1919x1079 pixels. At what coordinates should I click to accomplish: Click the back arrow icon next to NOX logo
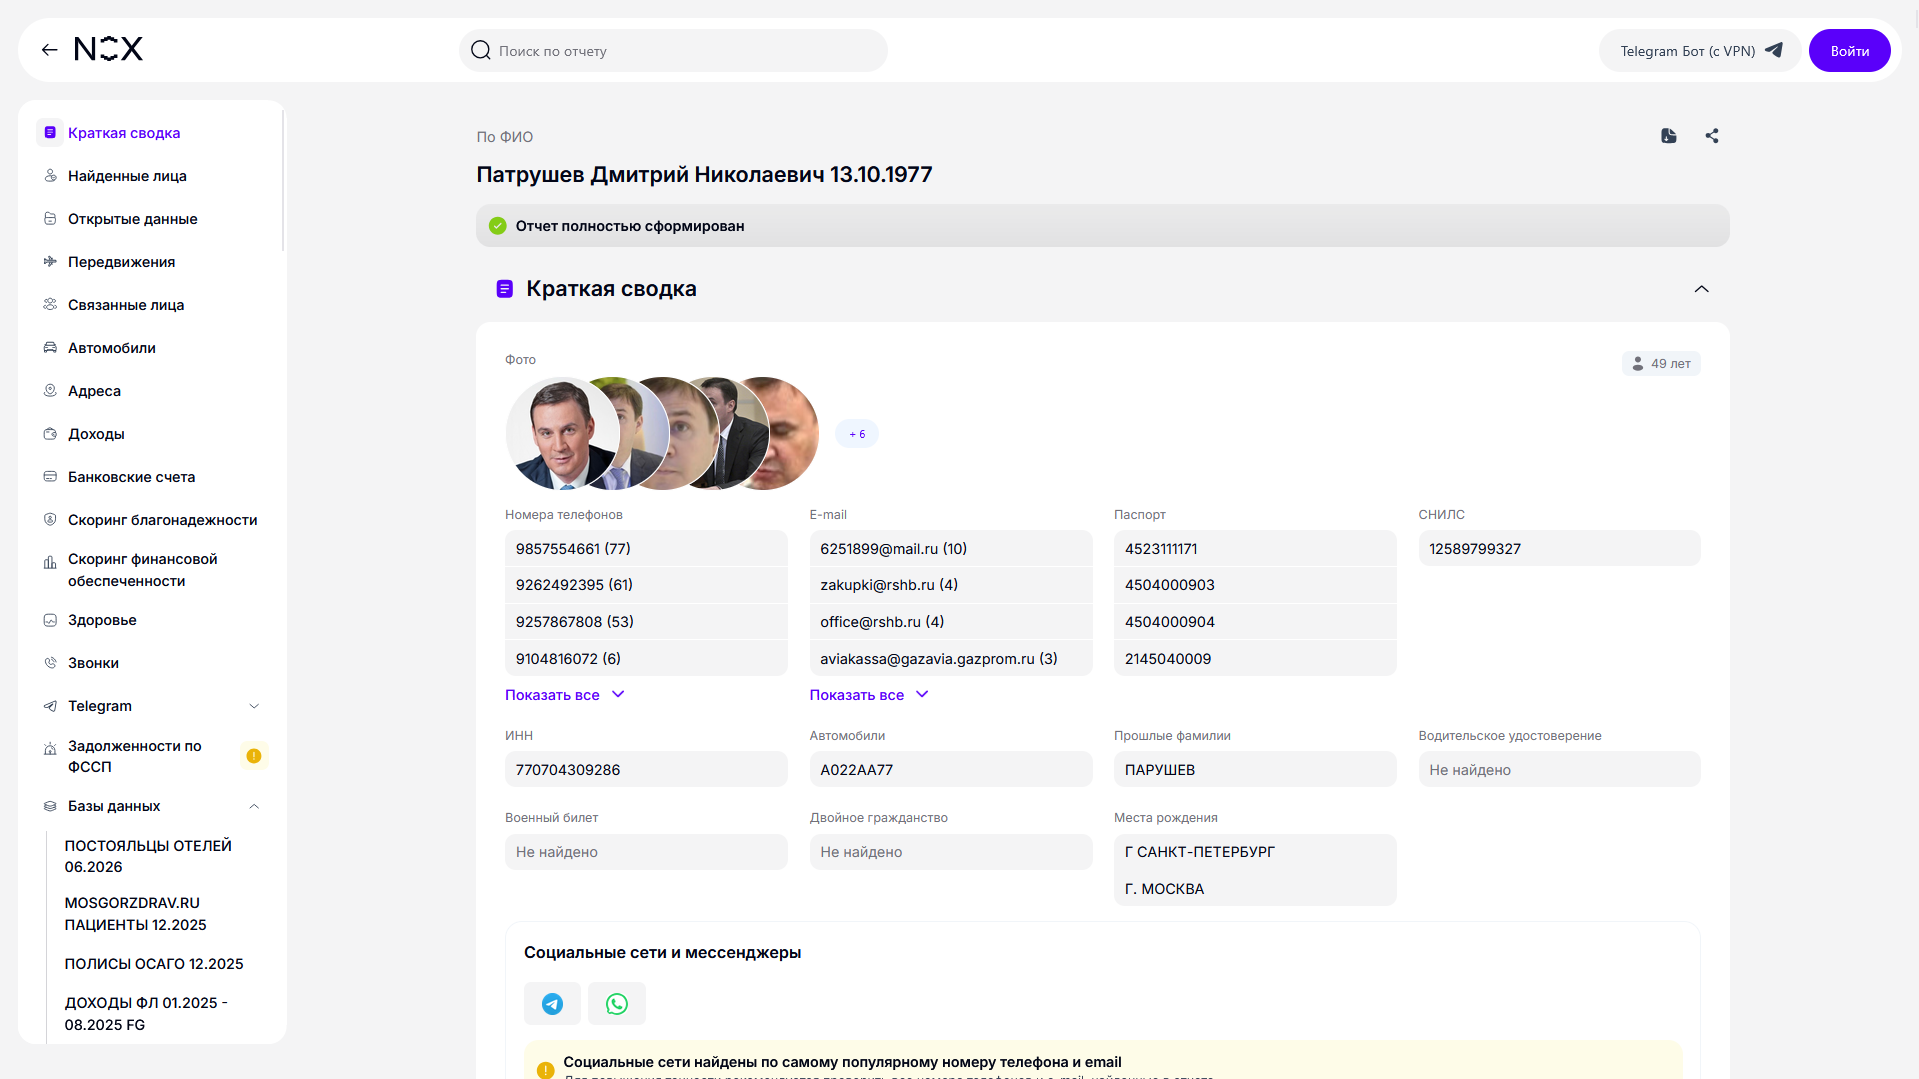point(49,50)
